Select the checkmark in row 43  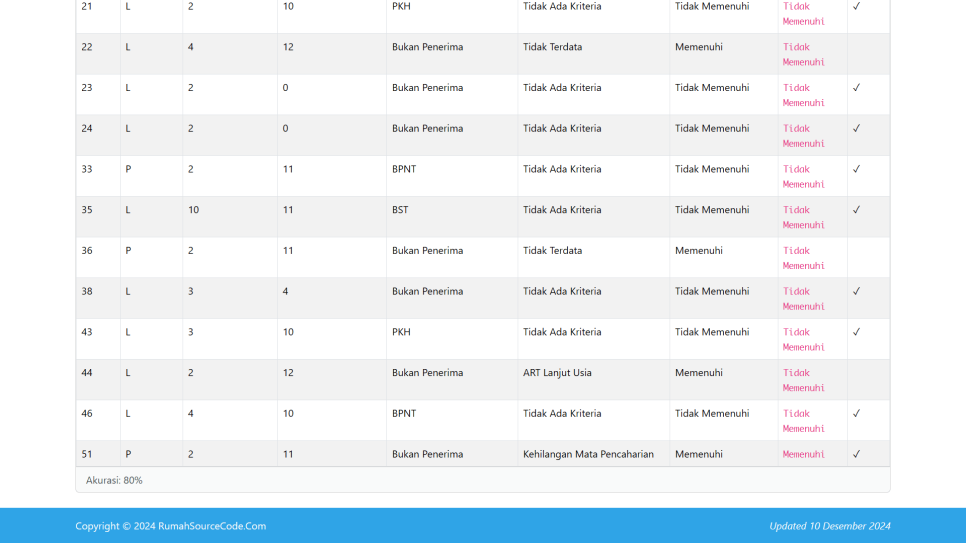(x=856, y=332)
